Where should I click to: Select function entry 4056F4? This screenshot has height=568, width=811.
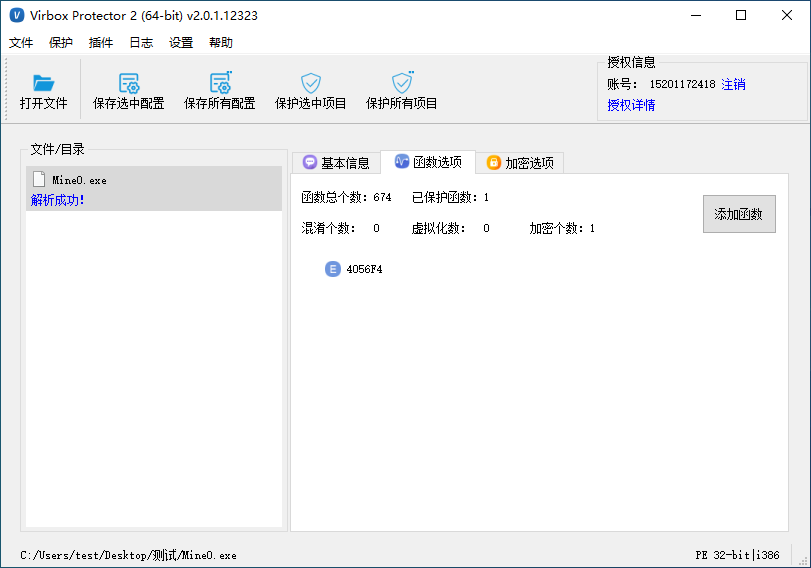coord(364,269)
